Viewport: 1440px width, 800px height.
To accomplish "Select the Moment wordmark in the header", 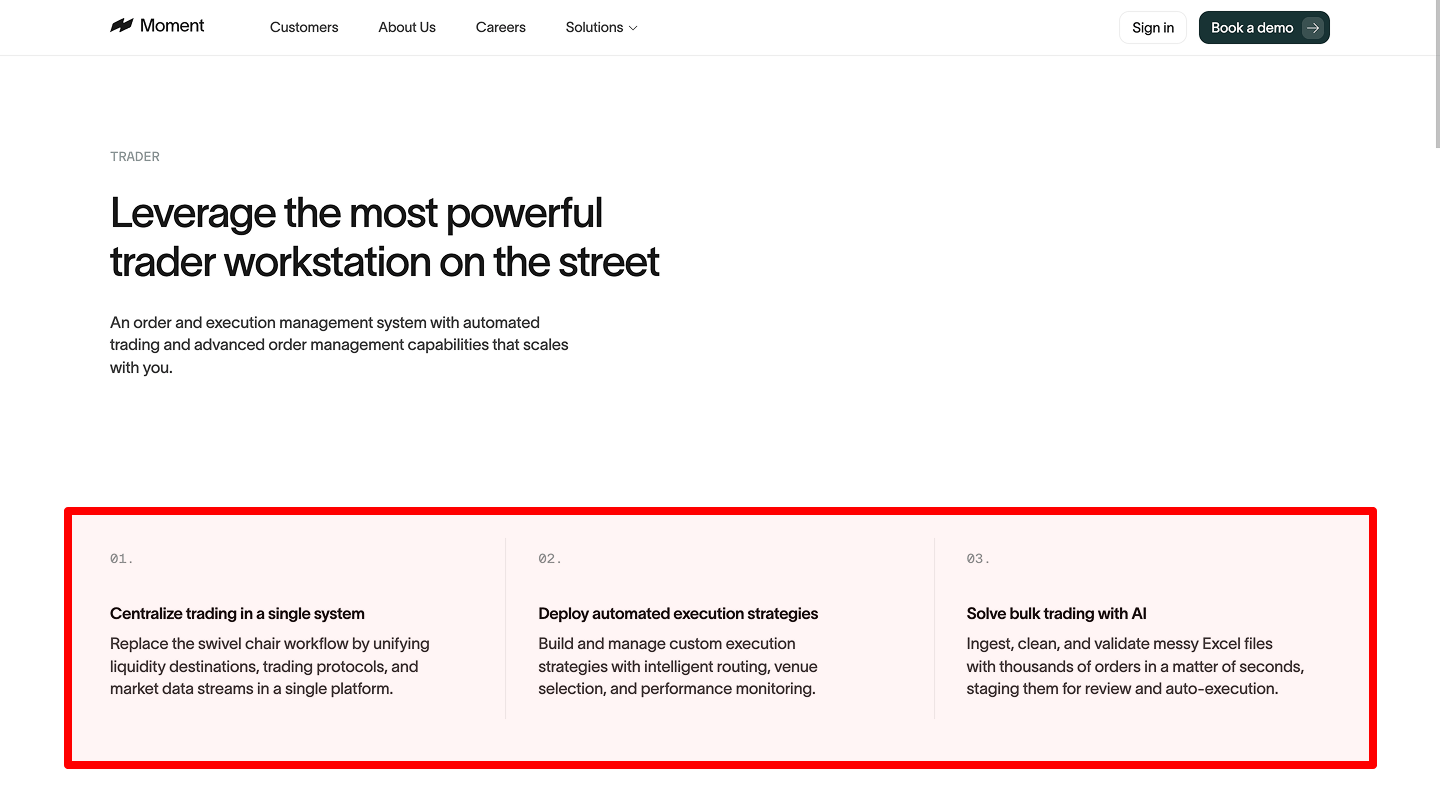I will coord(172,25).
